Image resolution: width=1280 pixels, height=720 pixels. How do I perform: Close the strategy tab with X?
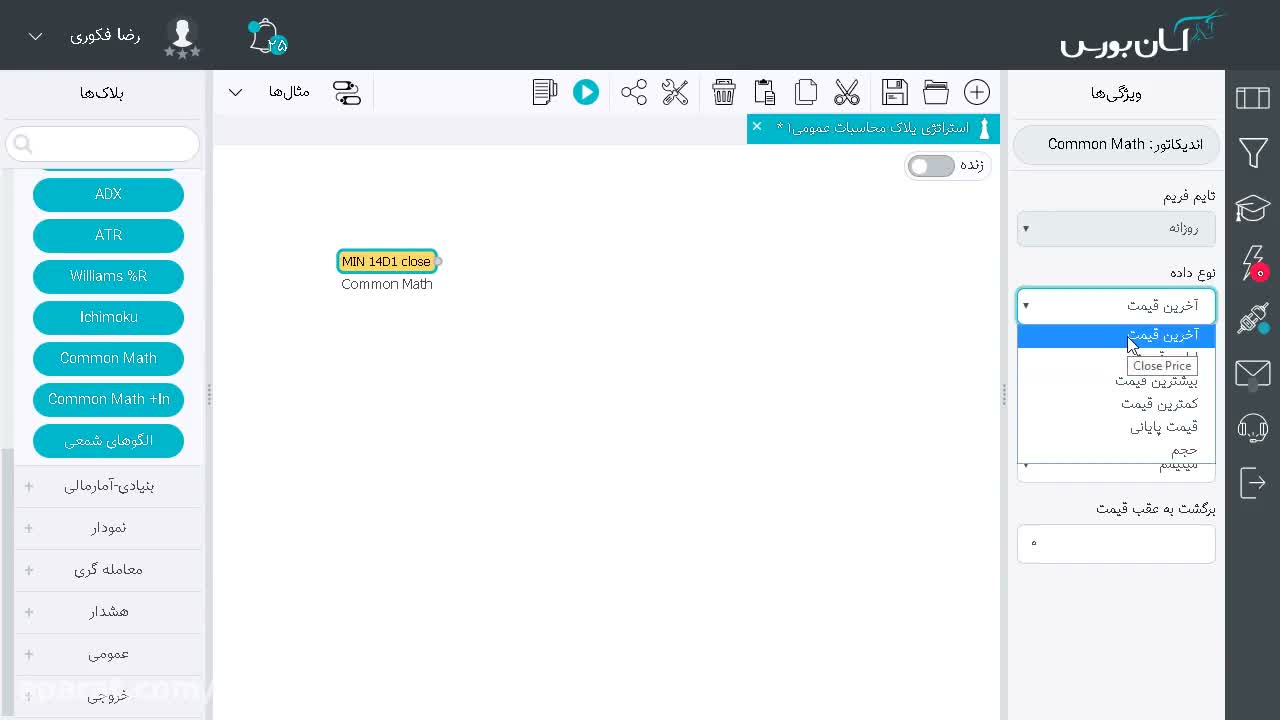pyautogui.click(x=757, y=126)
